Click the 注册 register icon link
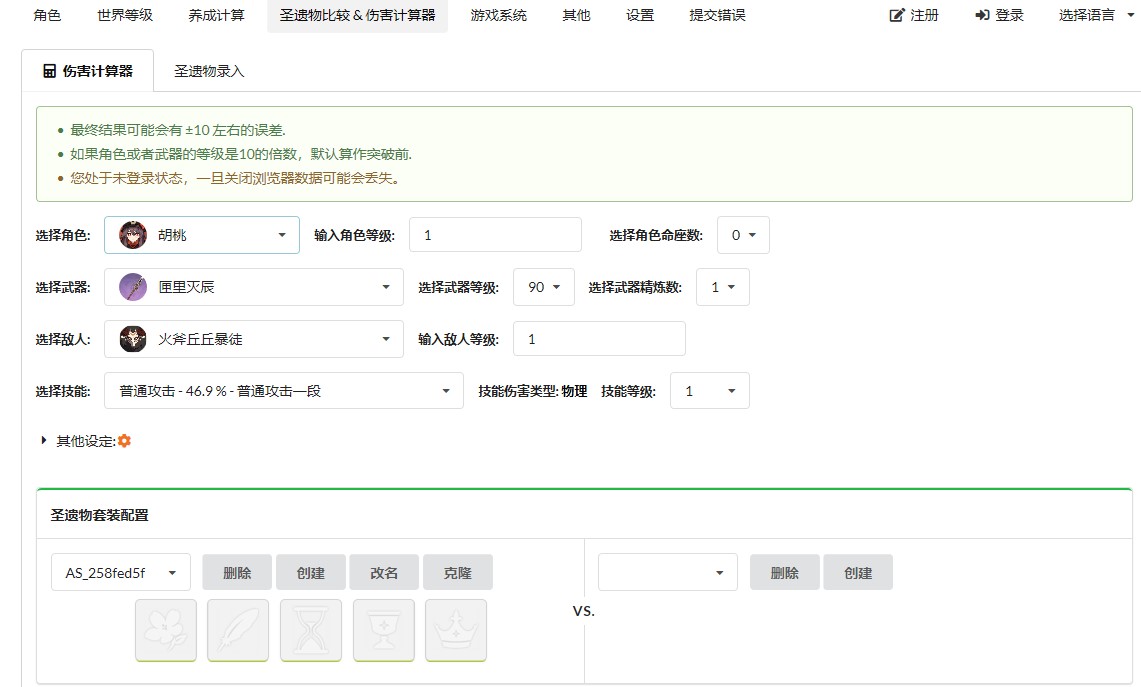The width and height of the screenshot is (1141, 687). coord(914,16)
